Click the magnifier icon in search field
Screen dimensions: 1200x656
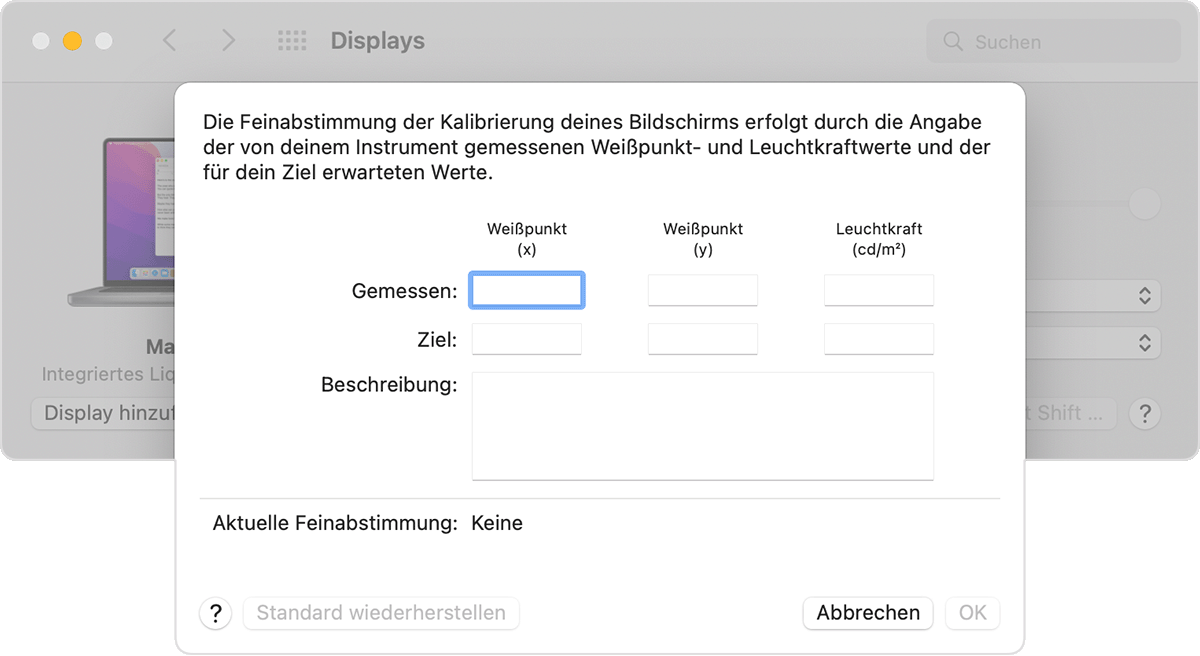click(x=954, y=42)
